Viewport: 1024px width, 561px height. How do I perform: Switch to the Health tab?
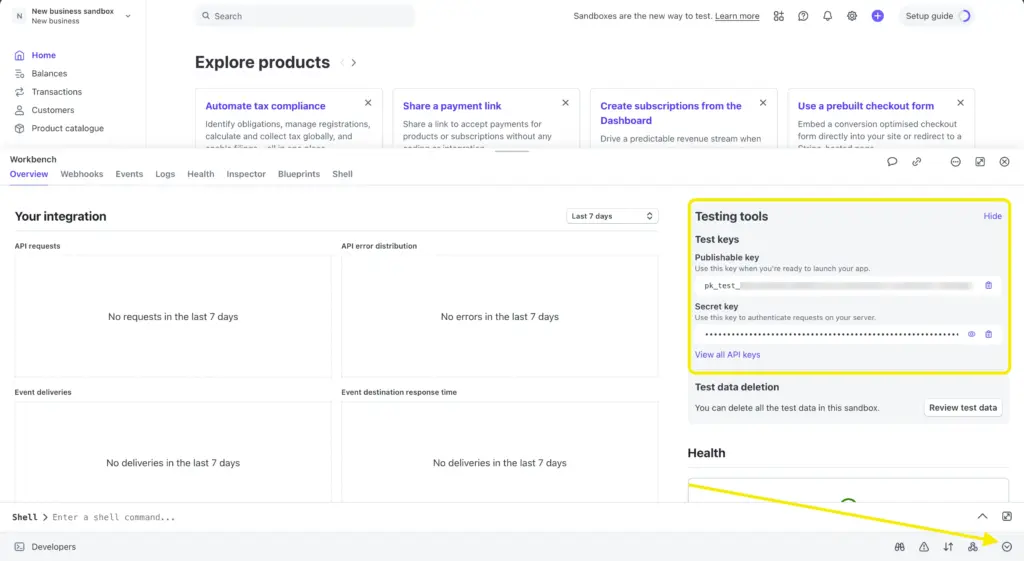point(200,174)
